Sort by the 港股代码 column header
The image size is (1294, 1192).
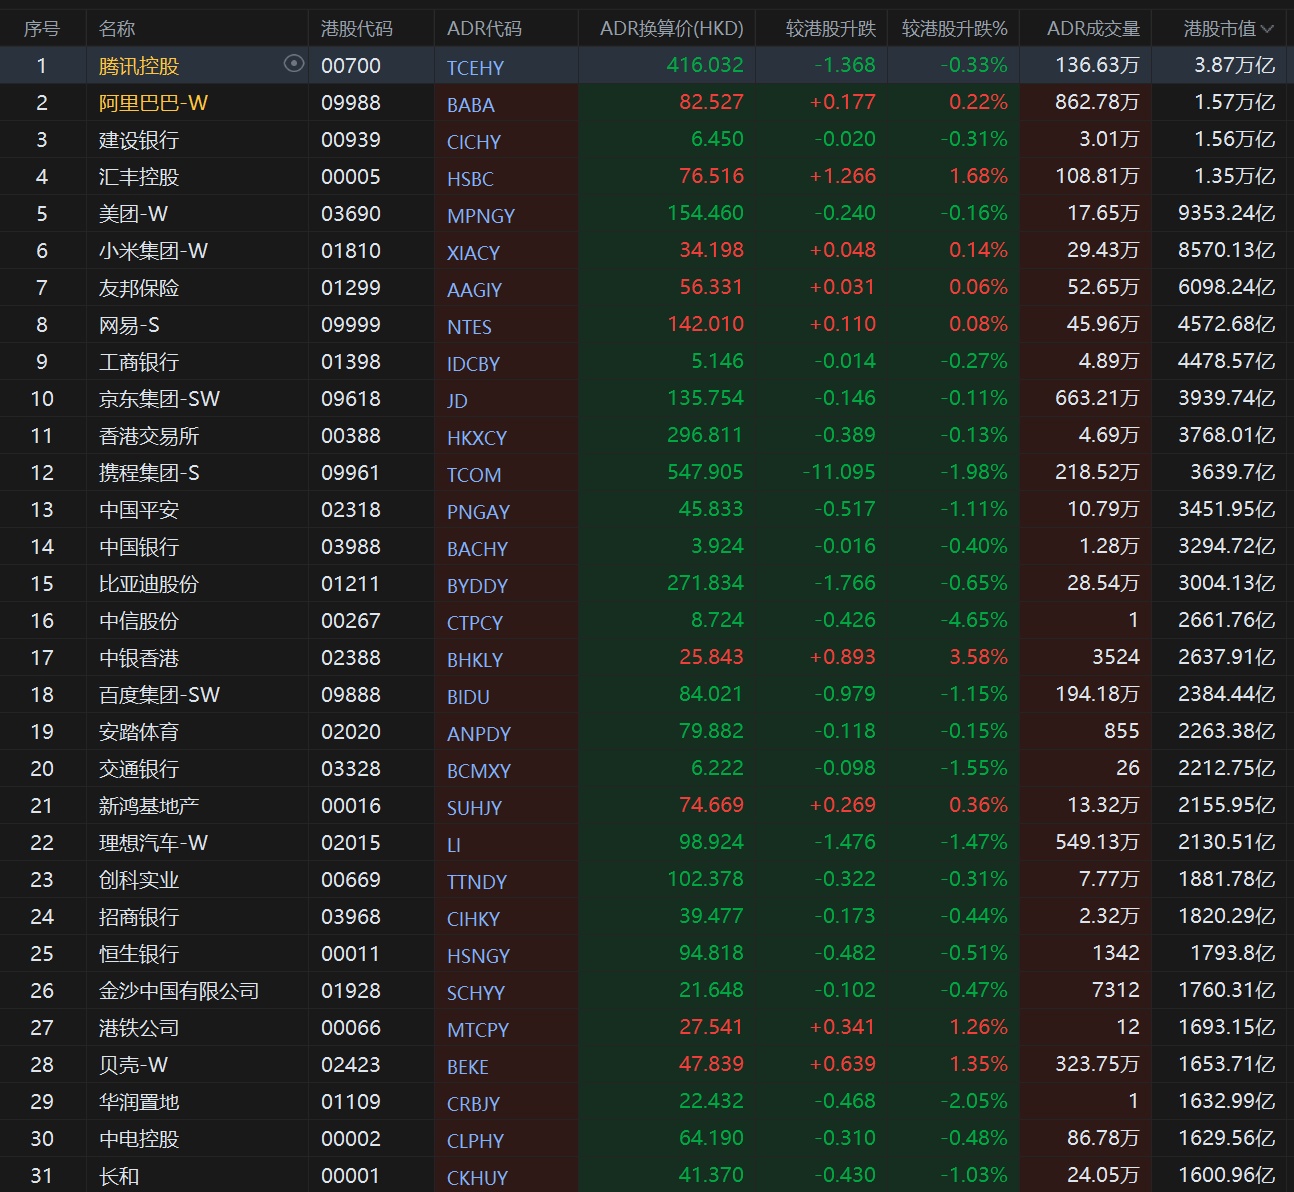[x=357, y=29]
